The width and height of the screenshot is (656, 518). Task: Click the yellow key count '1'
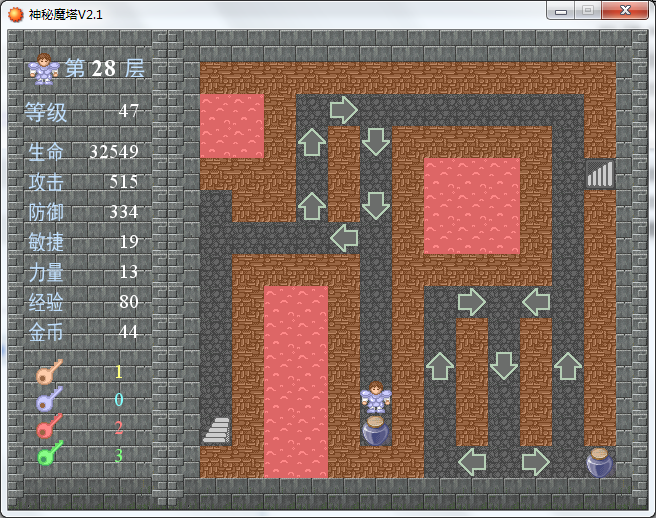tap(119, 372)
